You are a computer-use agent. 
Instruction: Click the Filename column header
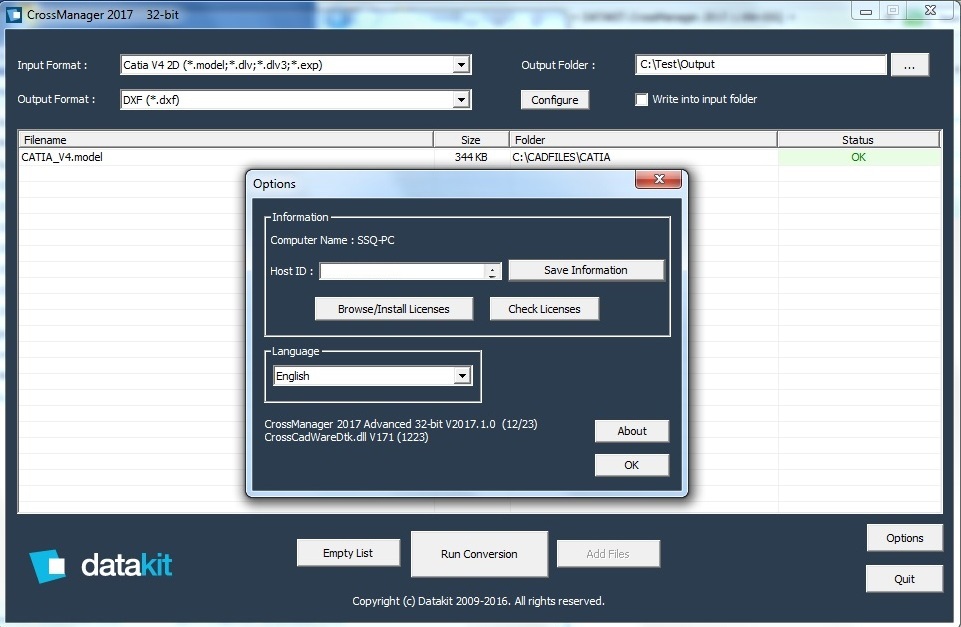pyautogui.click(x=226, y=140)
